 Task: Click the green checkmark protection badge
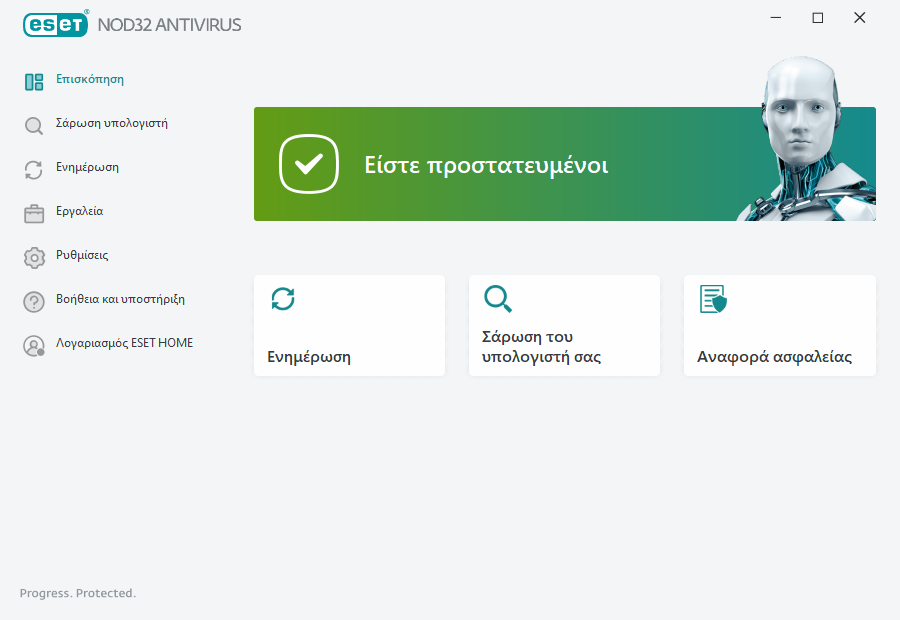pos(308,164)
